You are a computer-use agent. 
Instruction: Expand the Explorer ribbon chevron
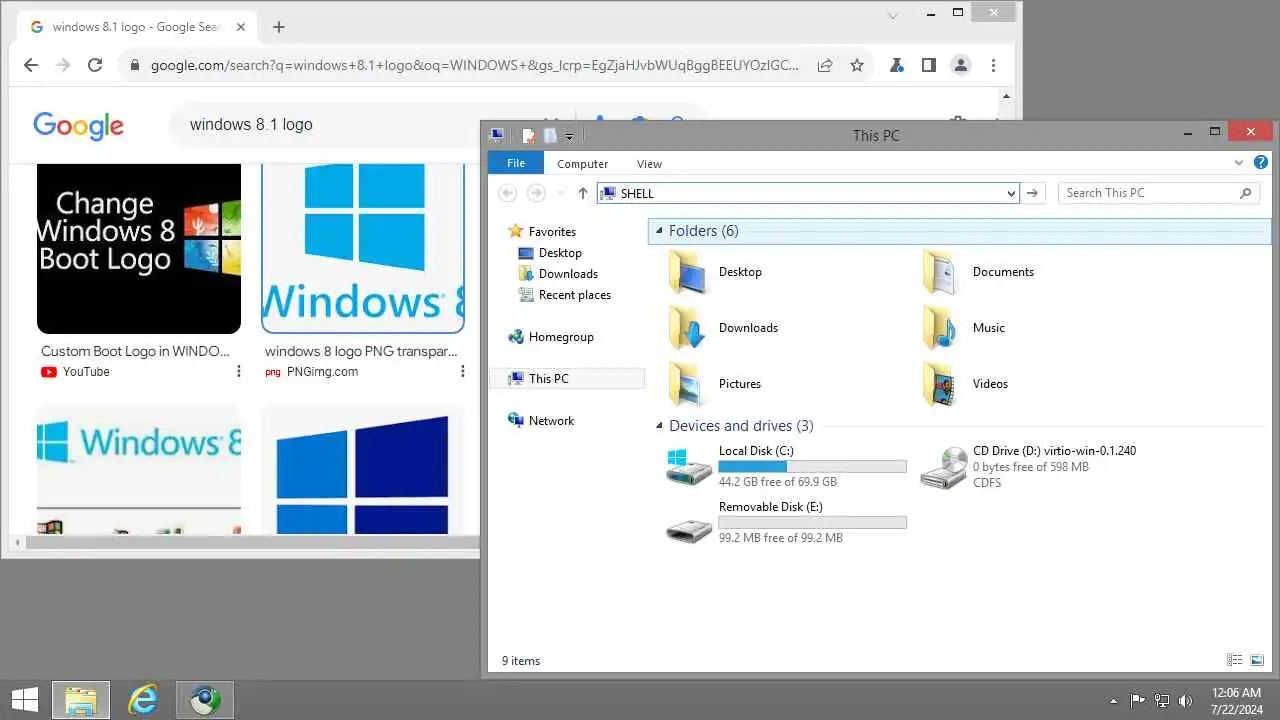pyautogui.click(x=1240, y=163)
